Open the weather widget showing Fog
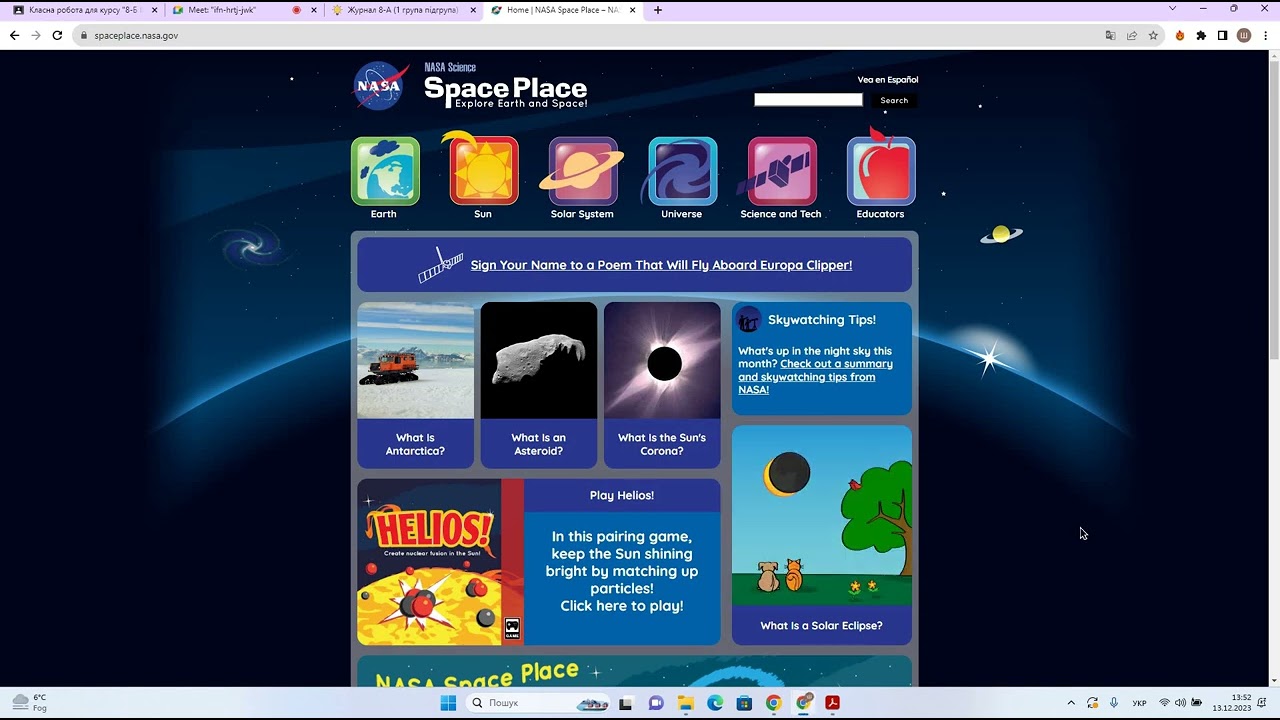 click(x=30, y=702)
